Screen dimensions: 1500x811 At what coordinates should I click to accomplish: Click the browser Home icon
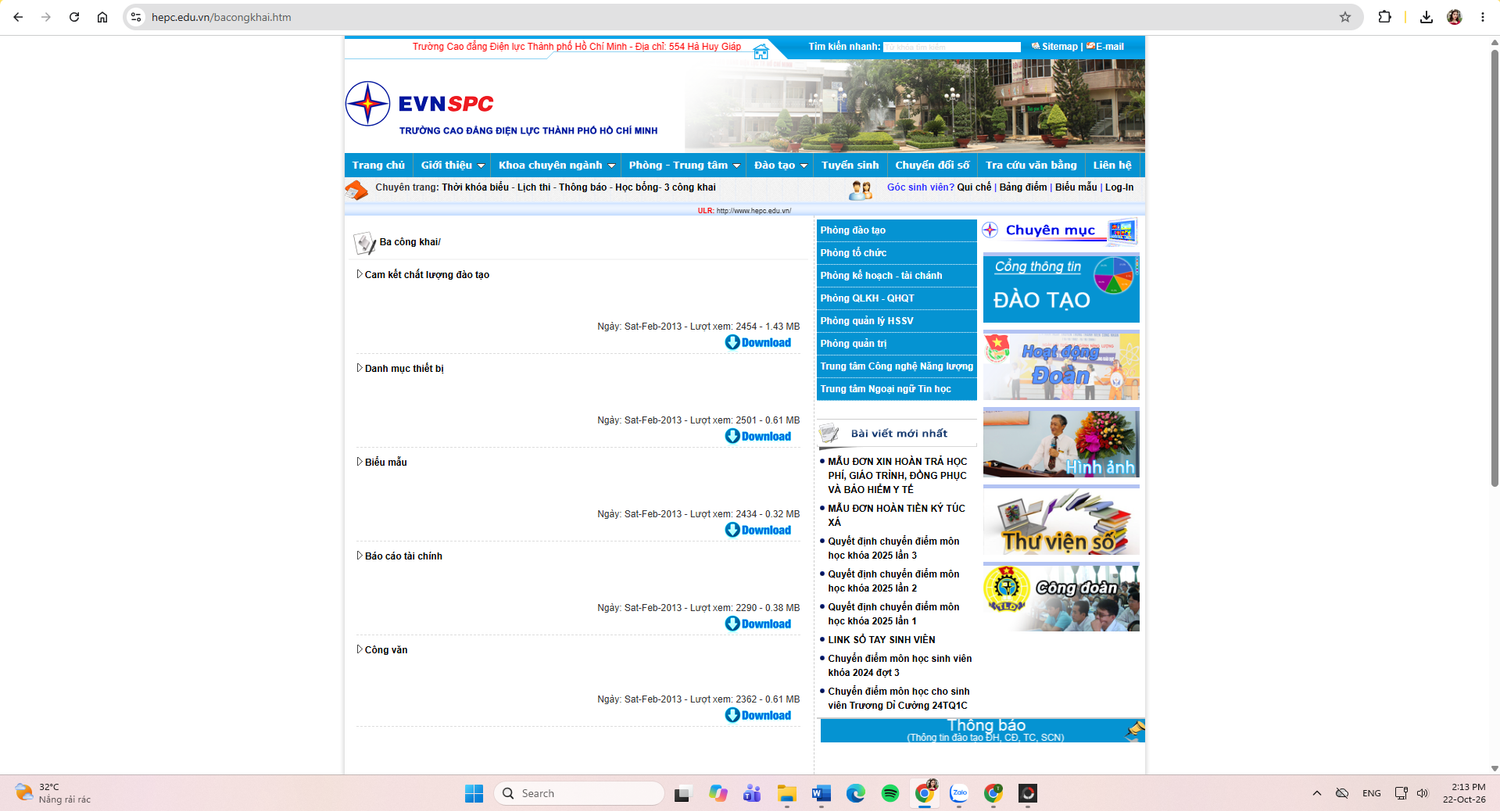point(102,17)
